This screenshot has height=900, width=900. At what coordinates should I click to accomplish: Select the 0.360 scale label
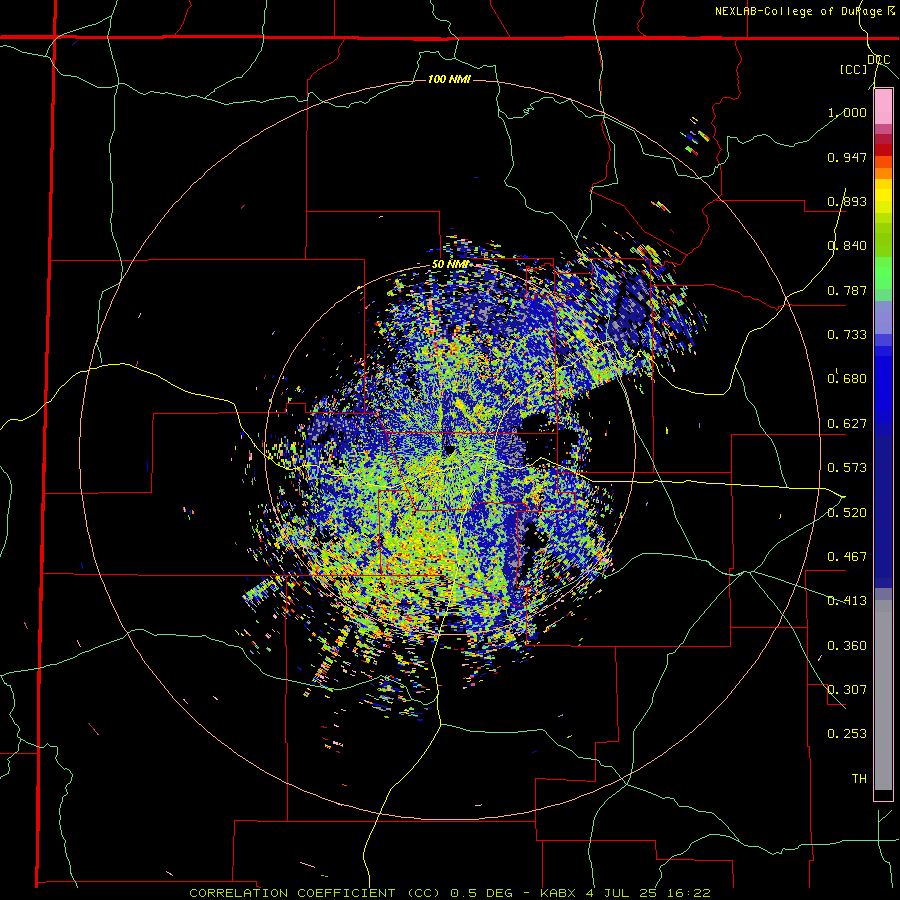coord(847,645)
